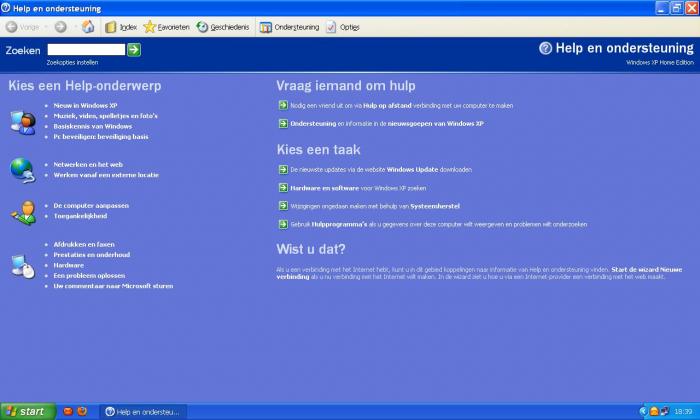Click the orange security tray icon

(654, 411)
